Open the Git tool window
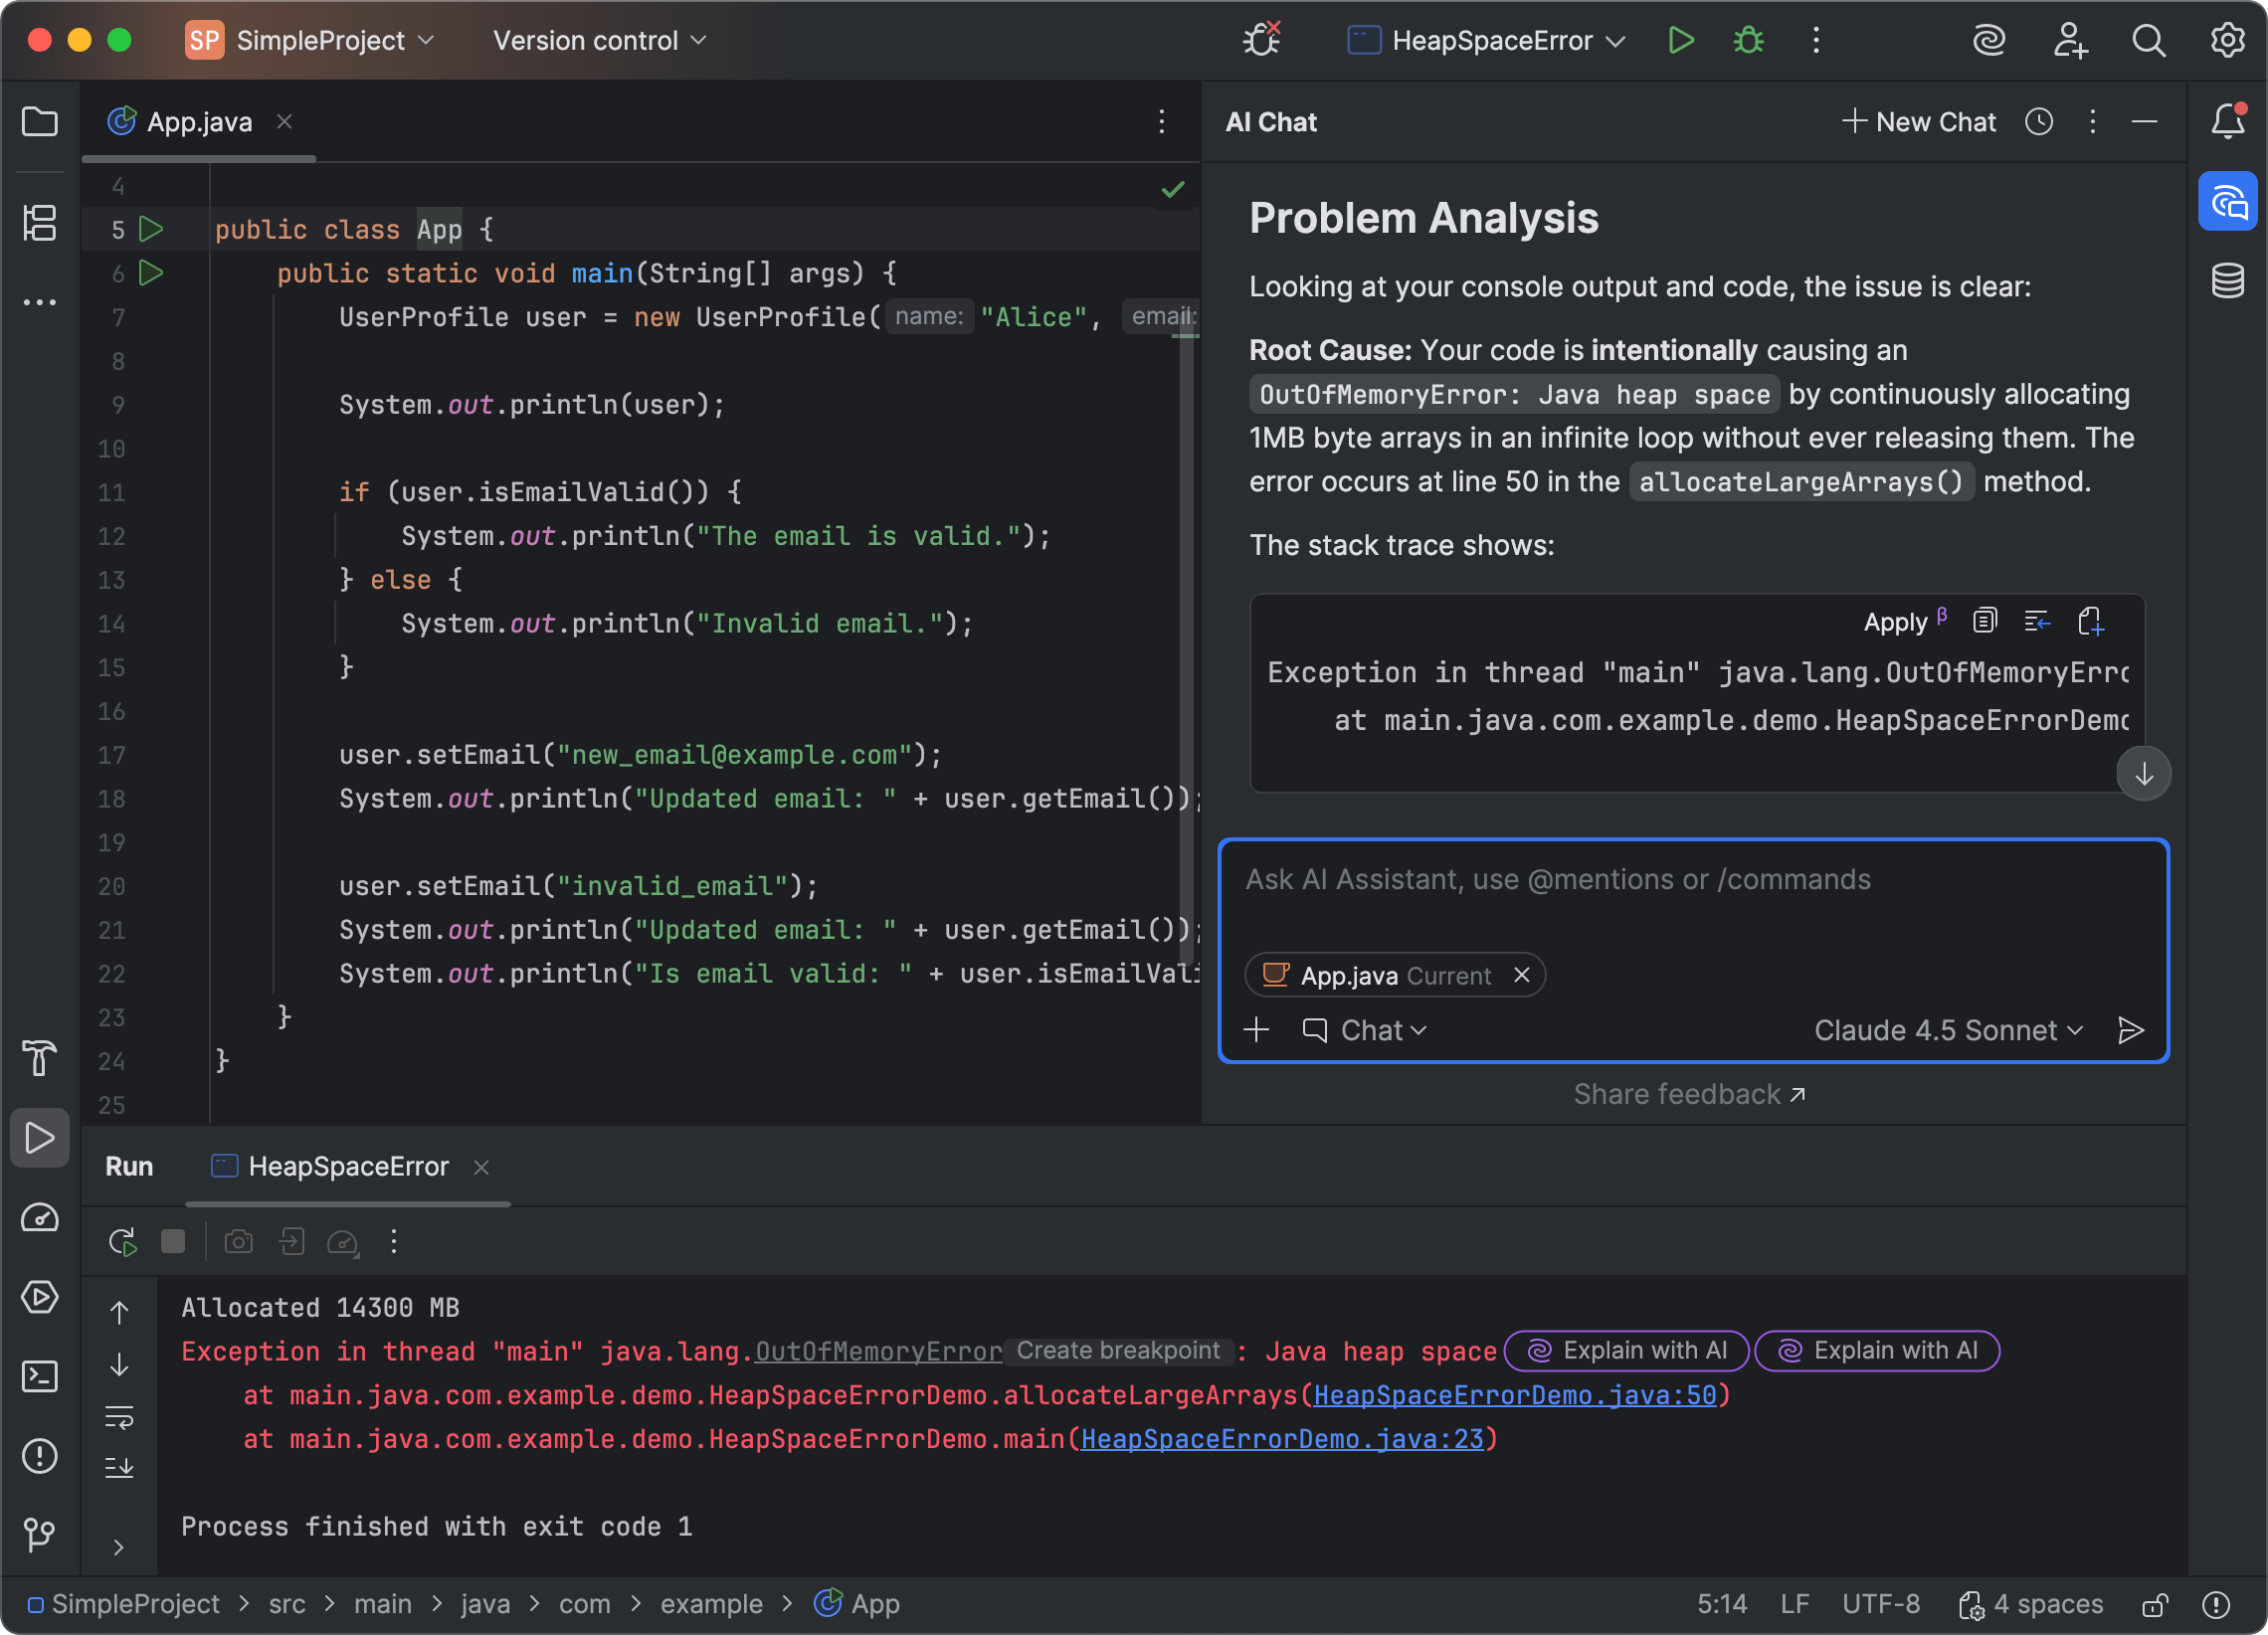 [x=40, y=1535]
